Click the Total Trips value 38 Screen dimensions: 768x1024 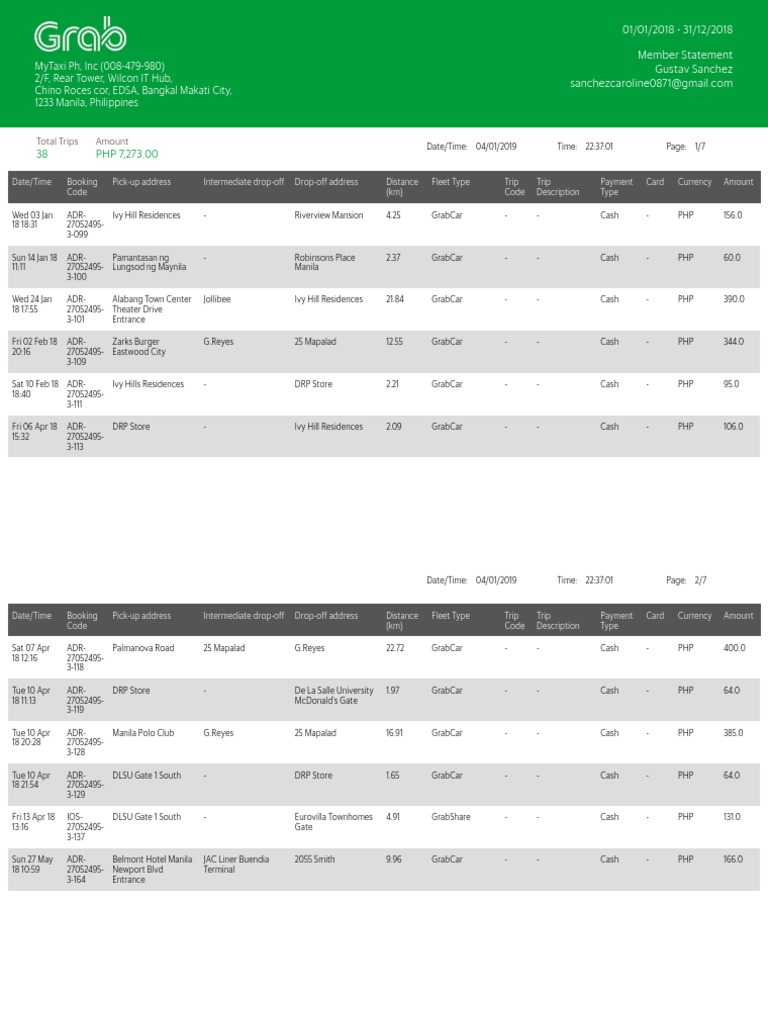42,154
